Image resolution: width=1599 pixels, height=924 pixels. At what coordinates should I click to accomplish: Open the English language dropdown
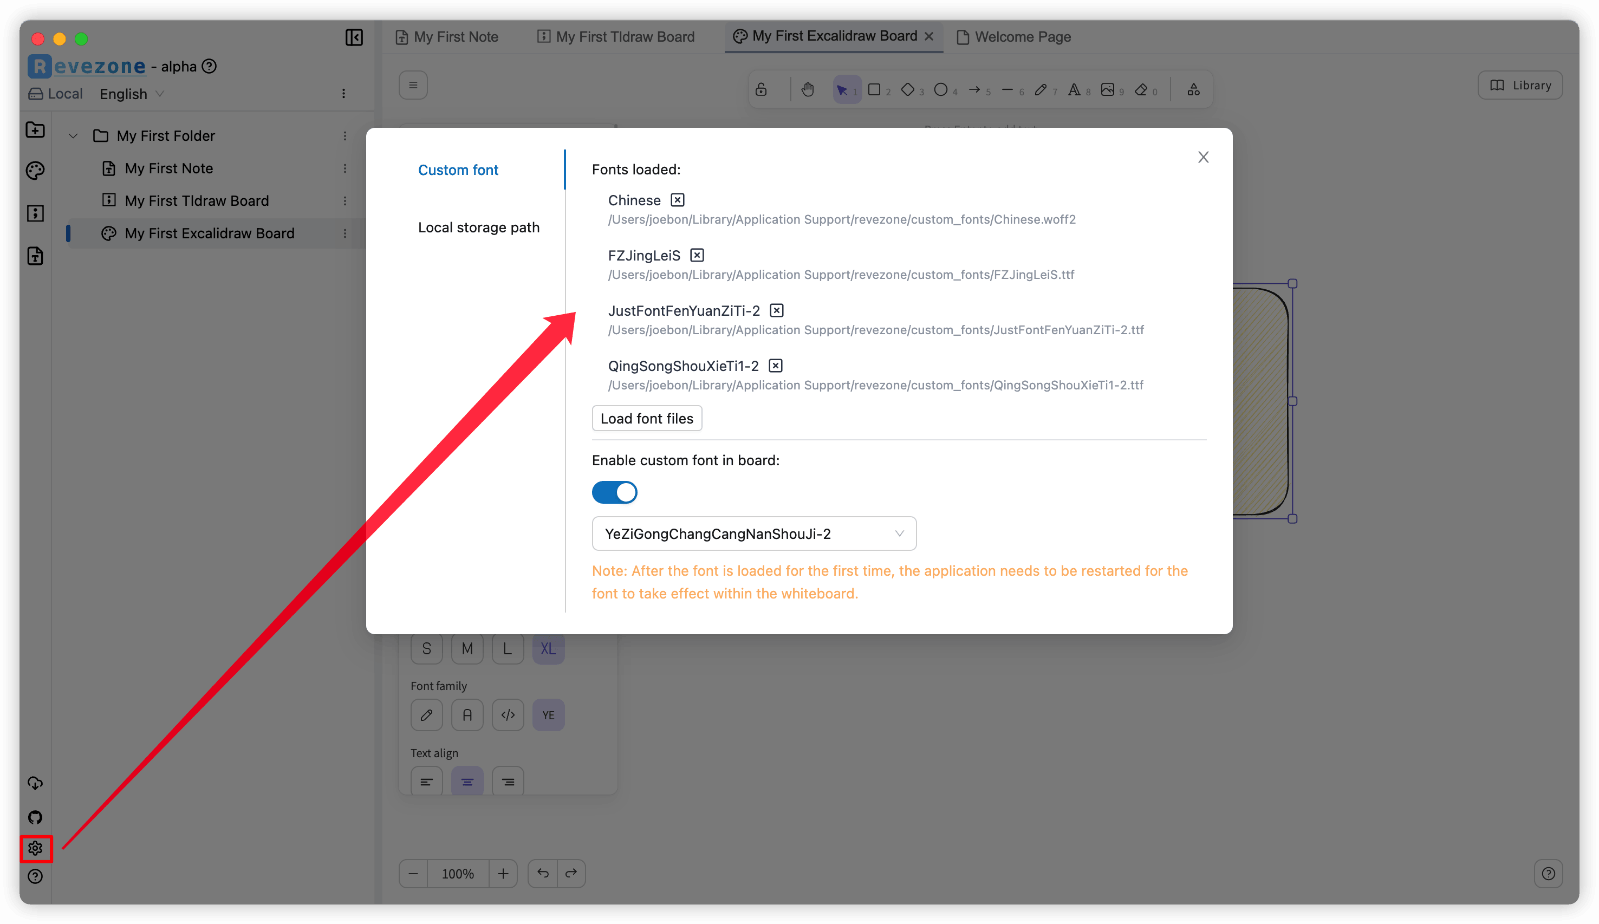(x=132, y=94)
